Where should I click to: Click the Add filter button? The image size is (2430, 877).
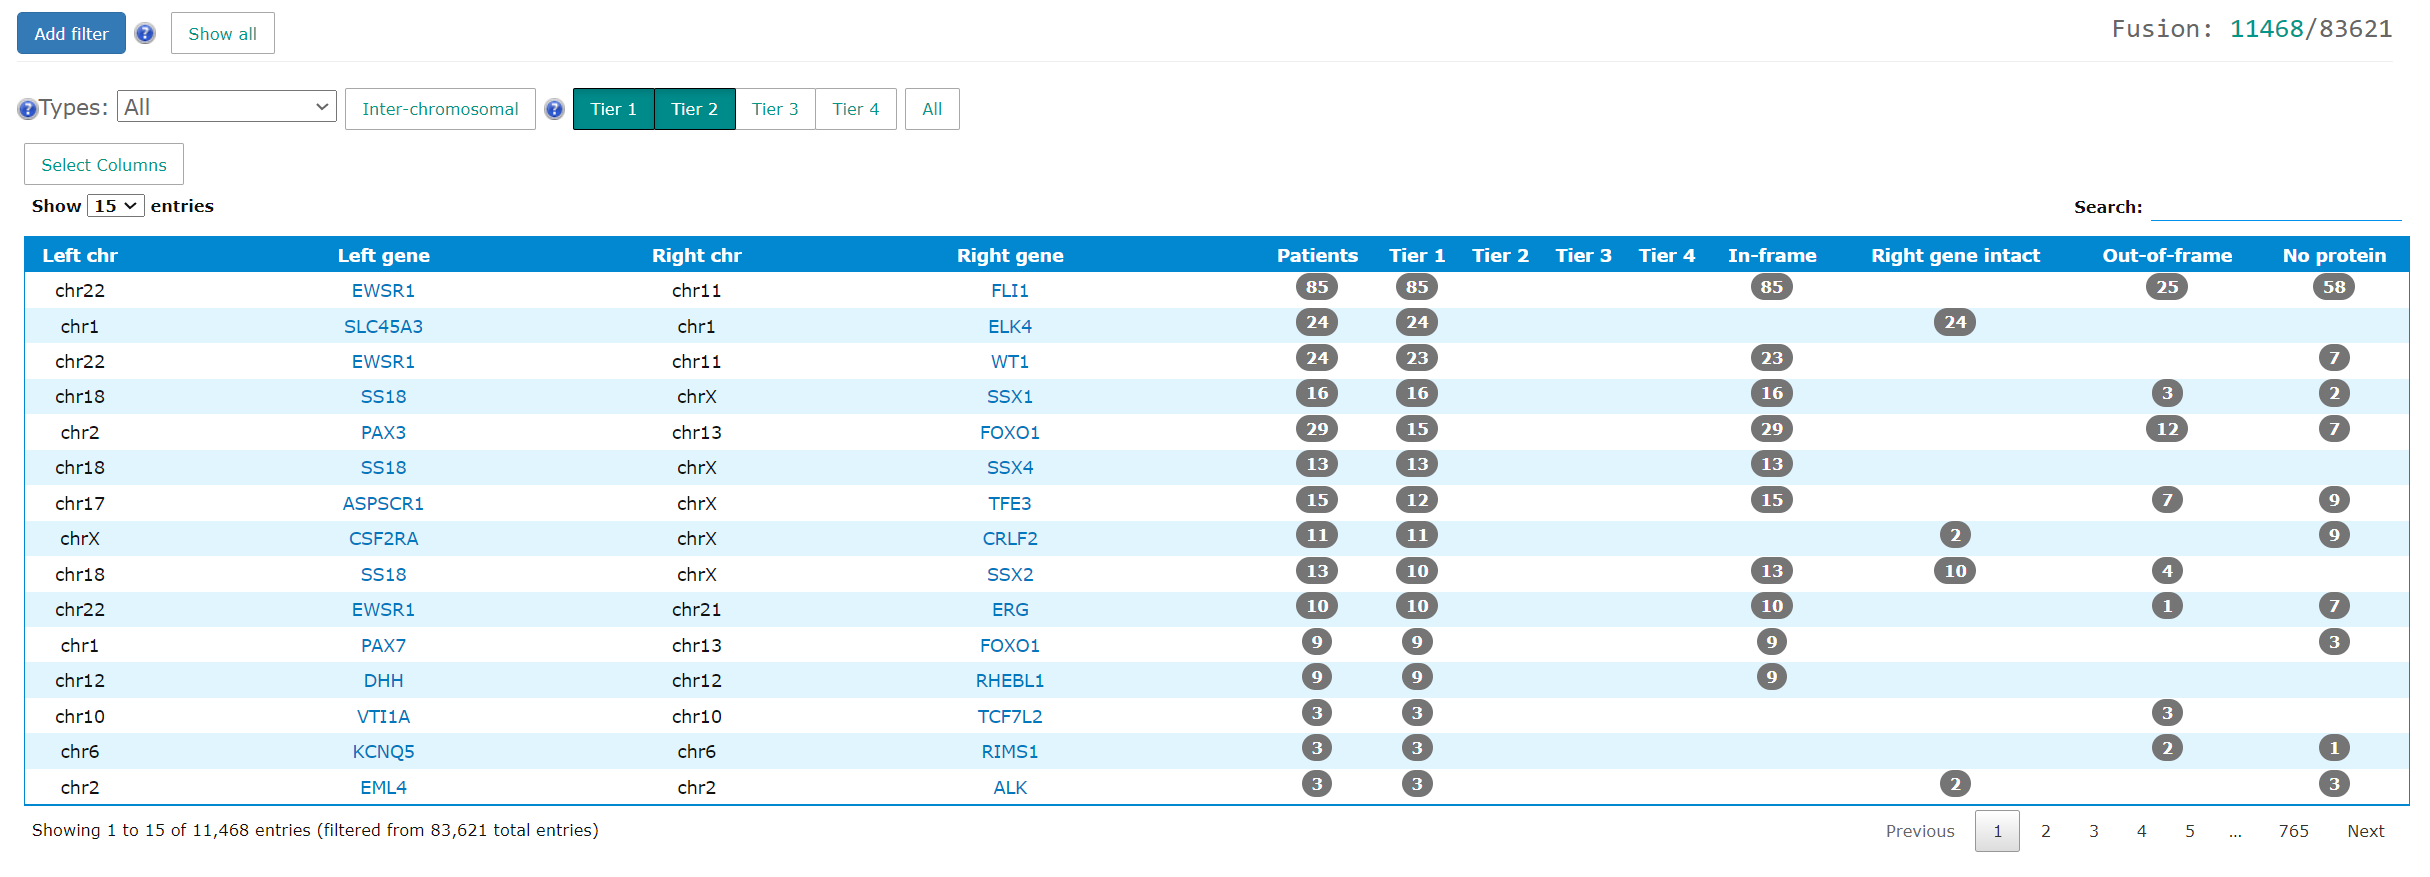tap(71, 33)
